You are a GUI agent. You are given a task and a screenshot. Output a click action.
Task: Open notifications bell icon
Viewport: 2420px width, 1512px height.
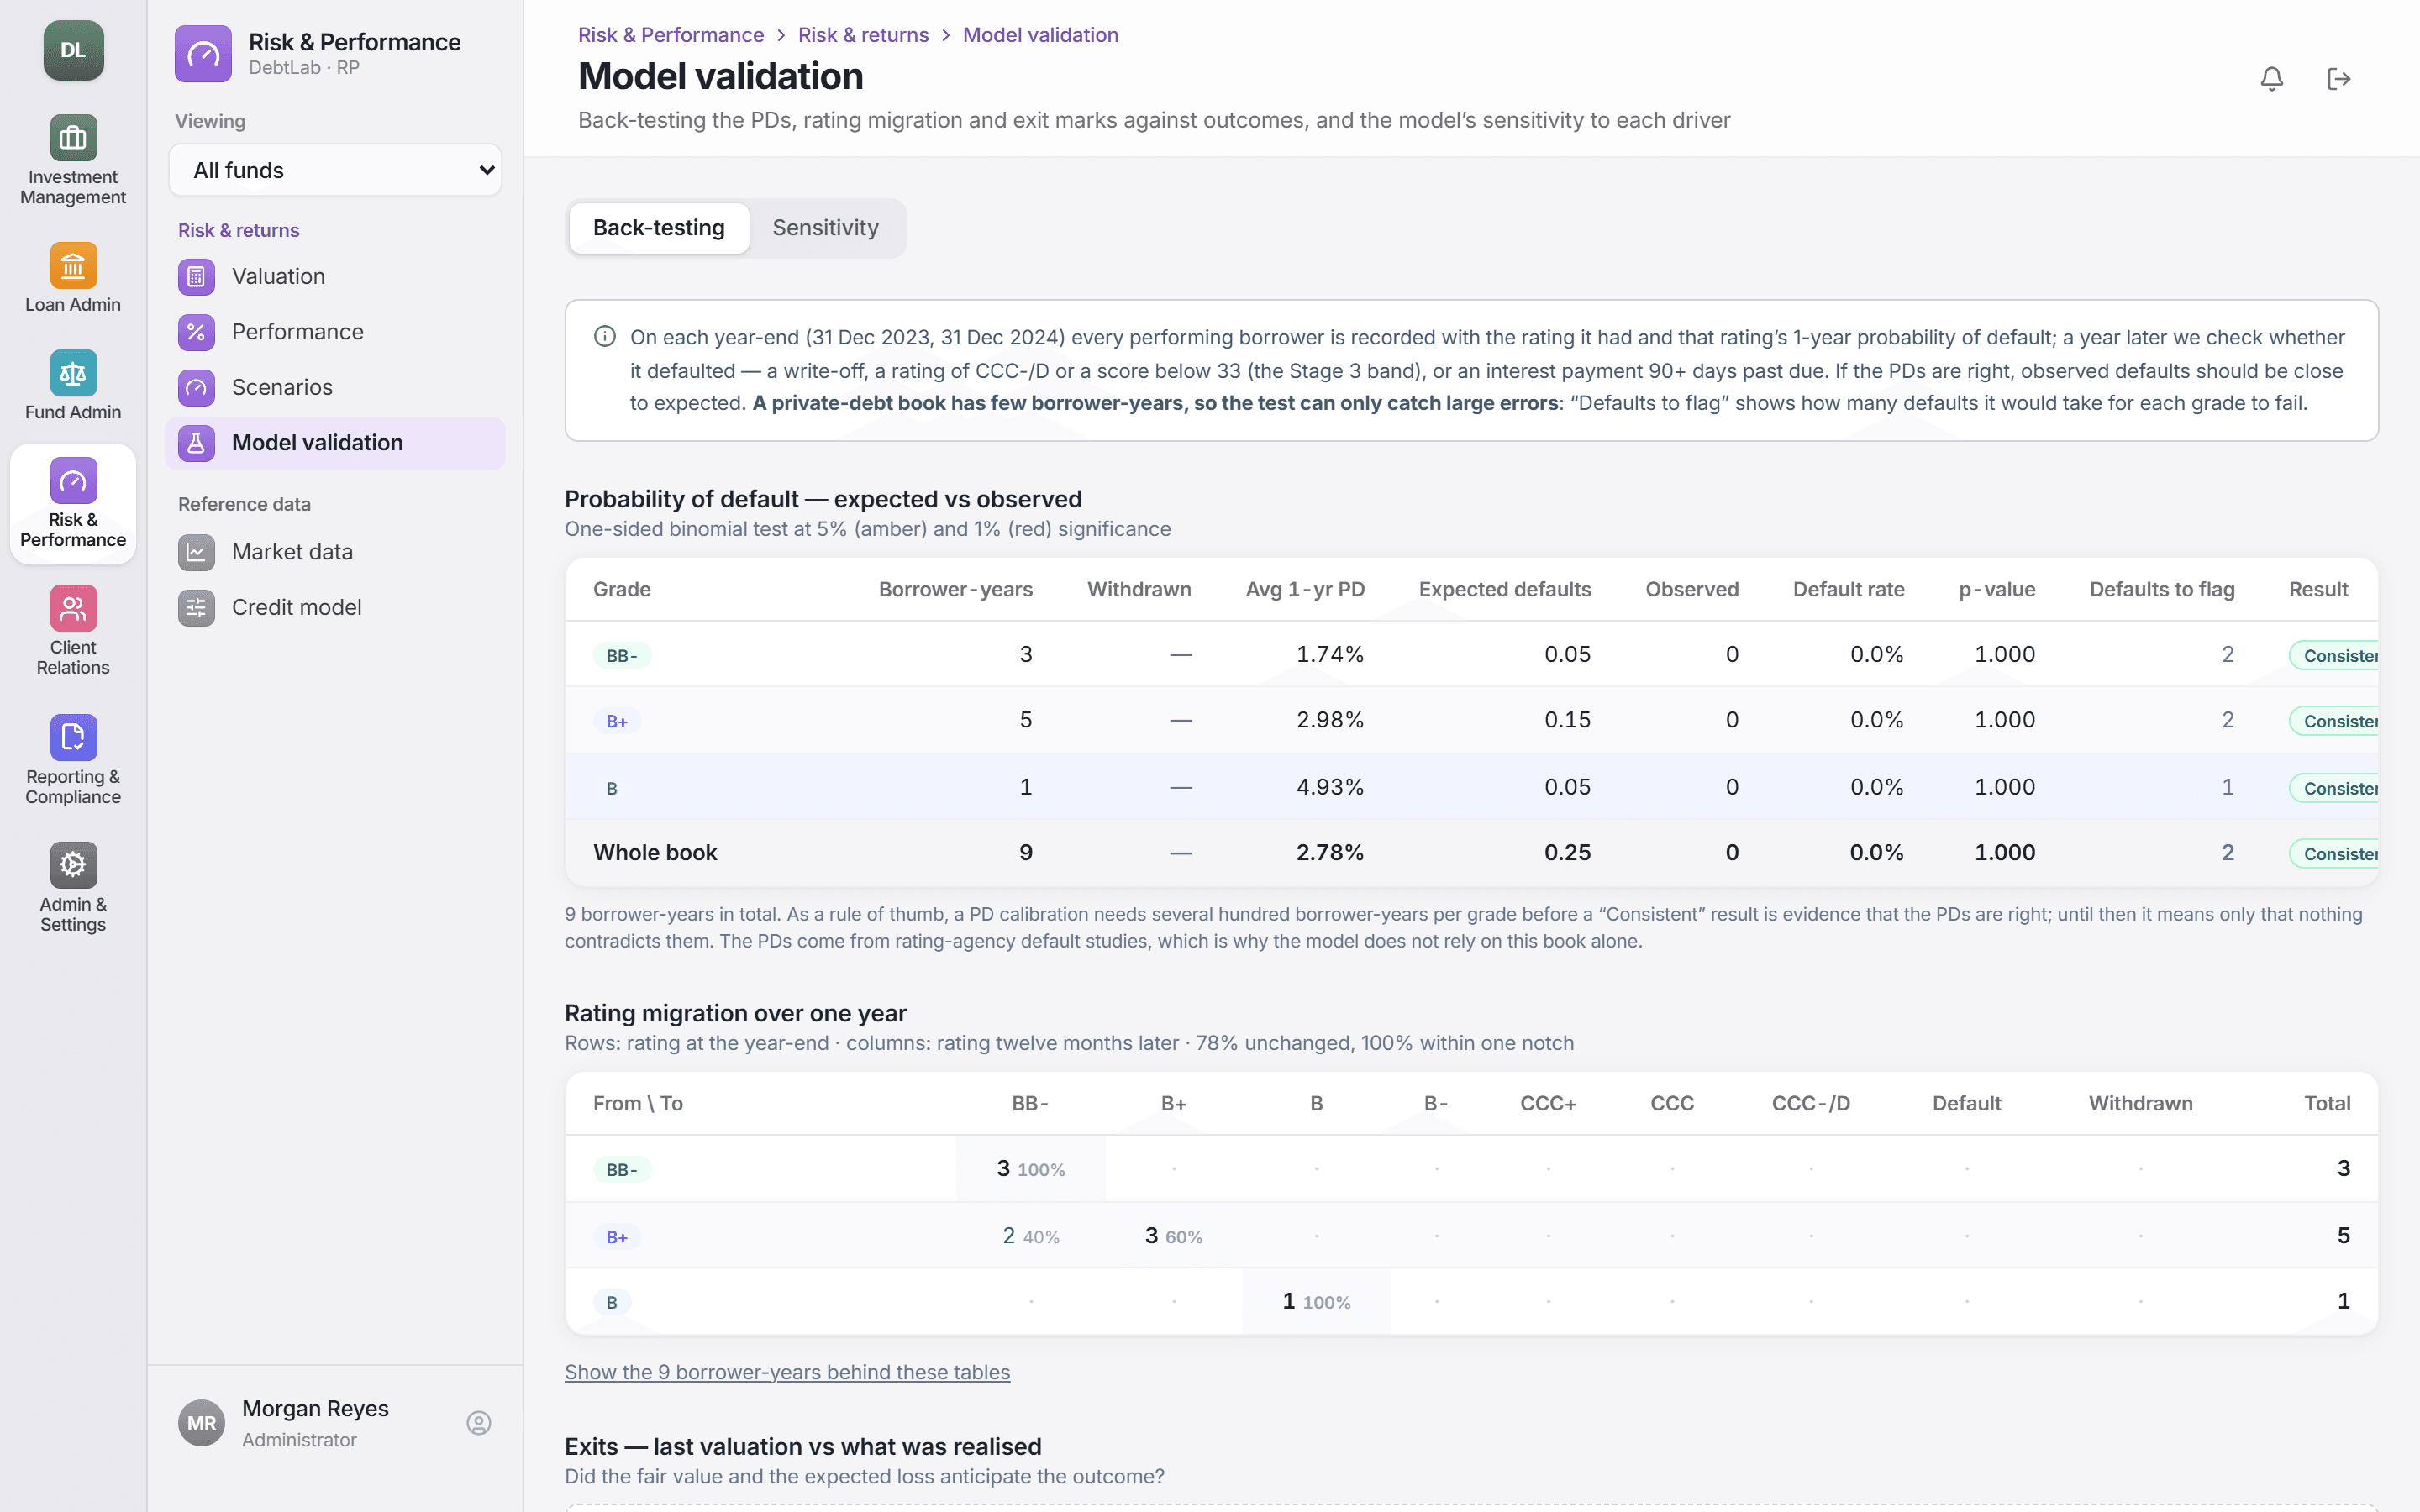pyautogui.click(x=2271, y=78)
